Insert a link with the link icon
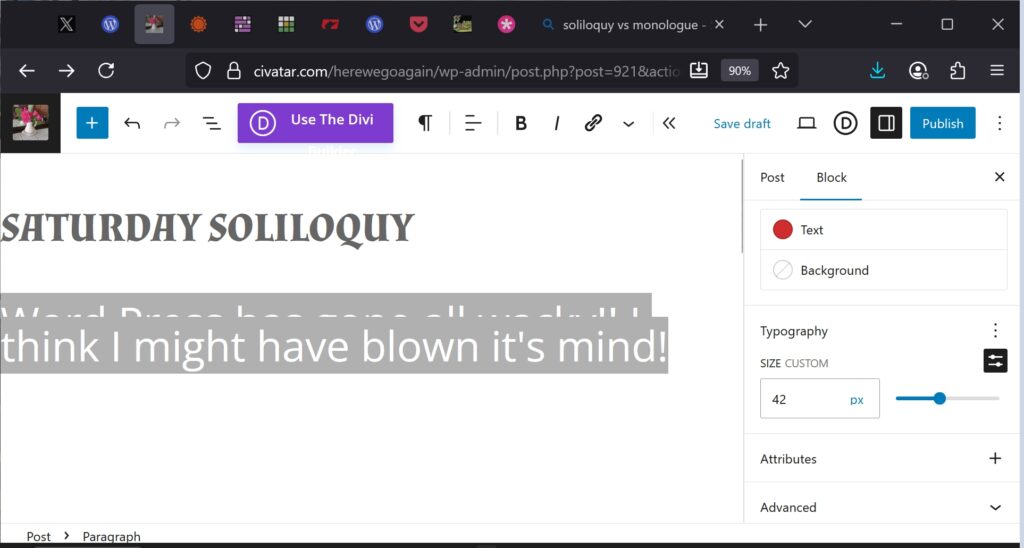The height and width of the screenshot is (548, 1024). (x=593, y=123)
